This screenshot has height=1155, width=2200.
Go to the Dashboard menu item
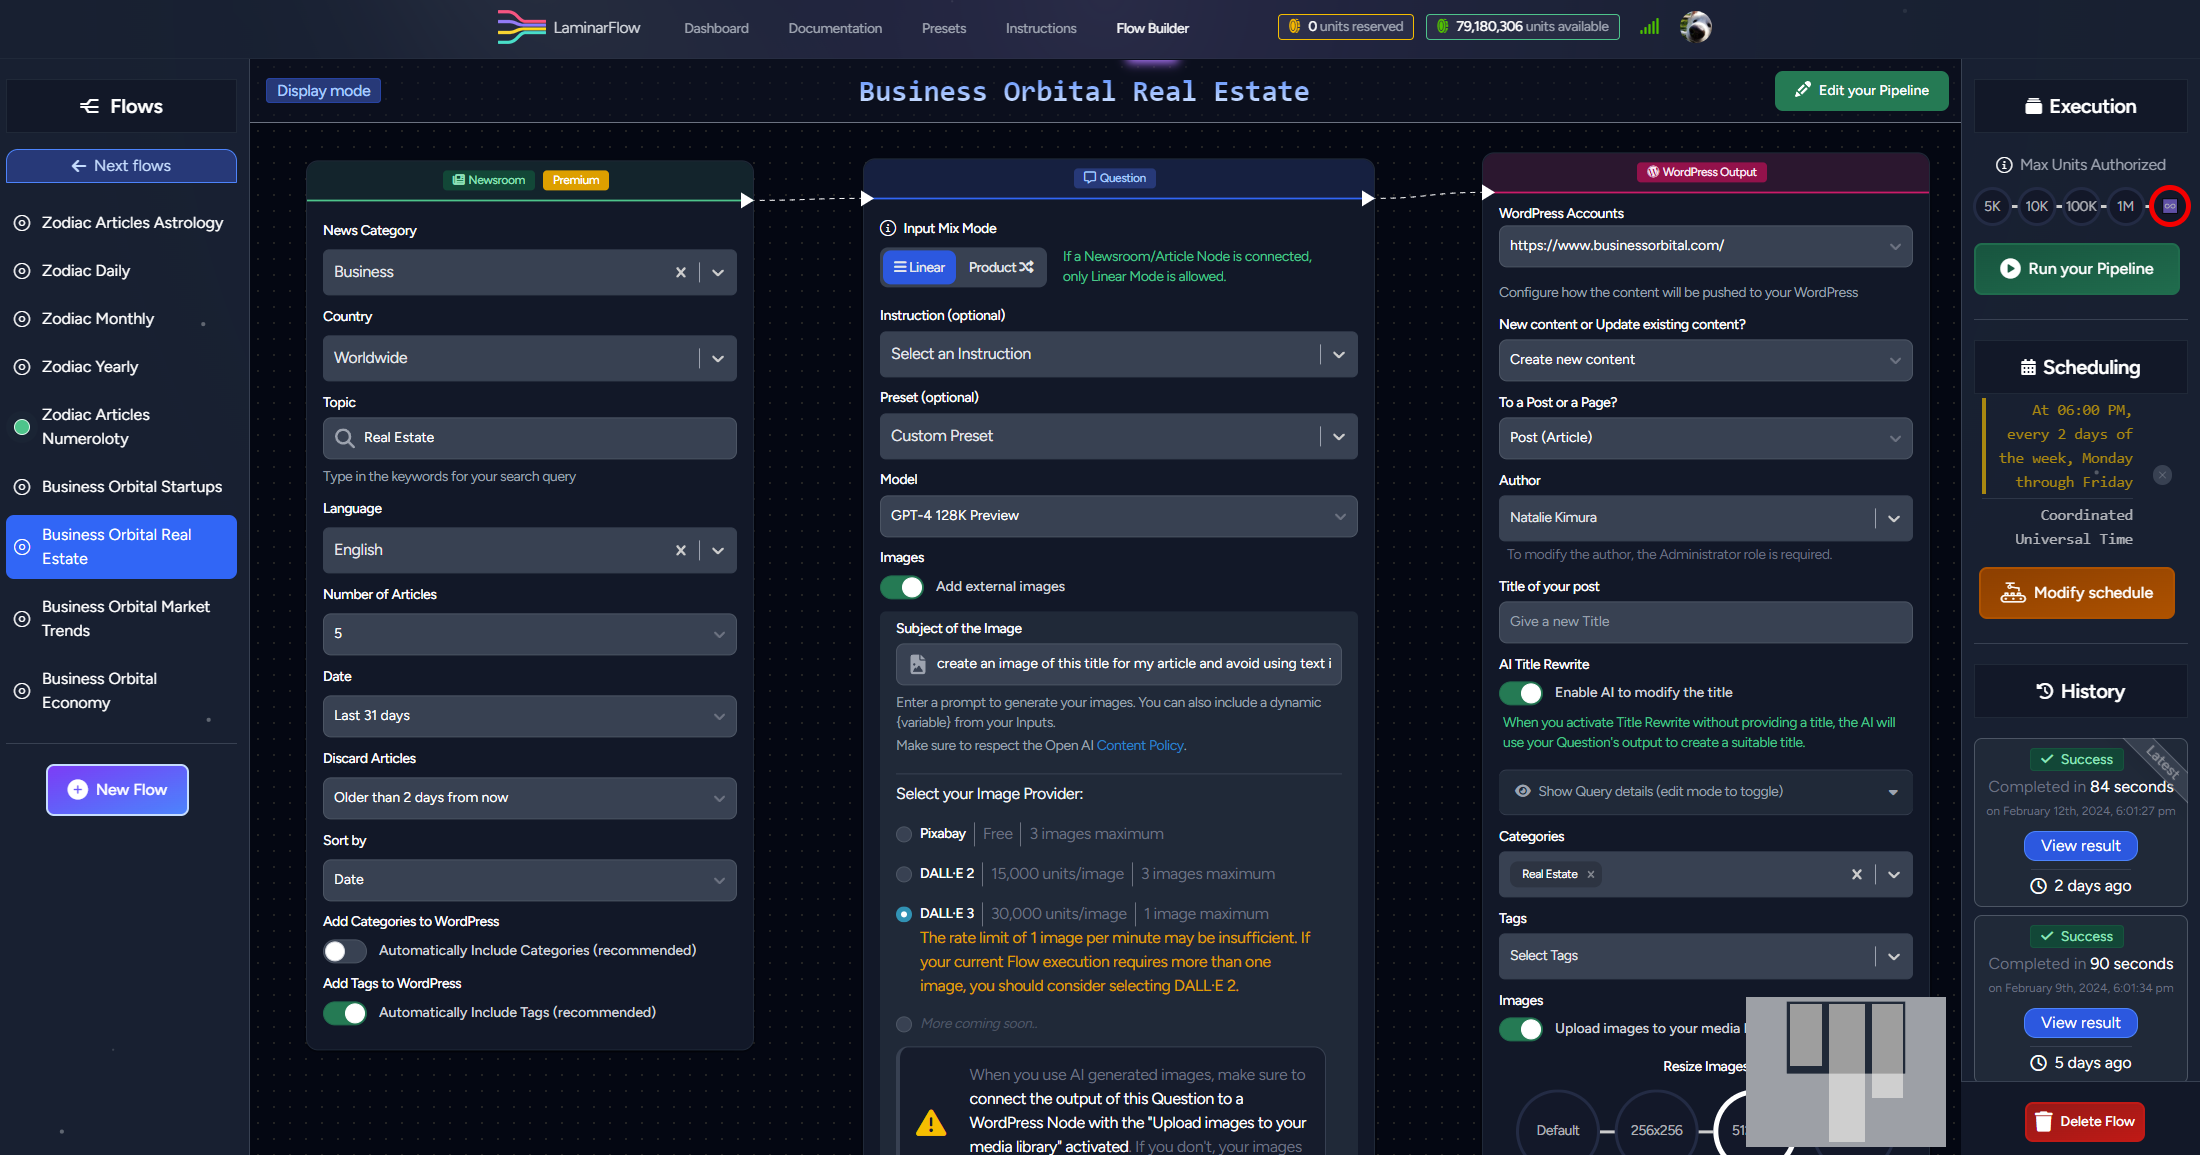[x=716, y=28]
